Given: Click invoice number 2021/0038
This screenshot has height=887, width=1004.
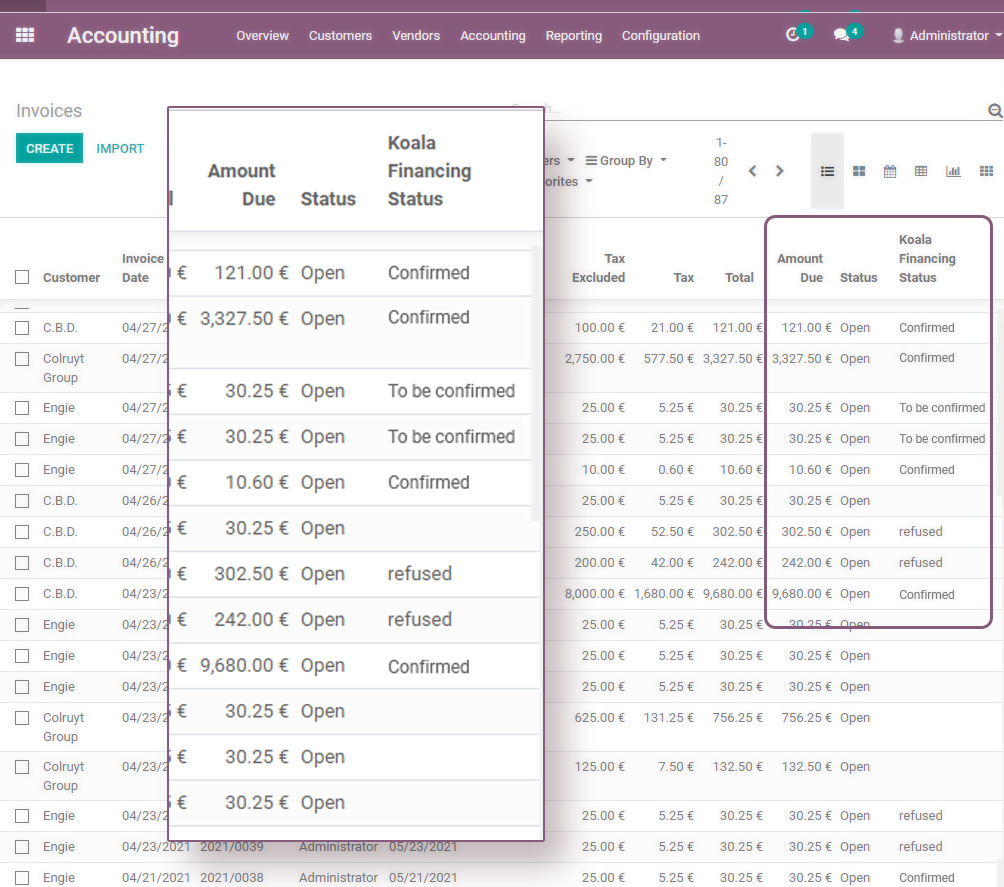Looking at the screenshot, I should pos(232,877).
